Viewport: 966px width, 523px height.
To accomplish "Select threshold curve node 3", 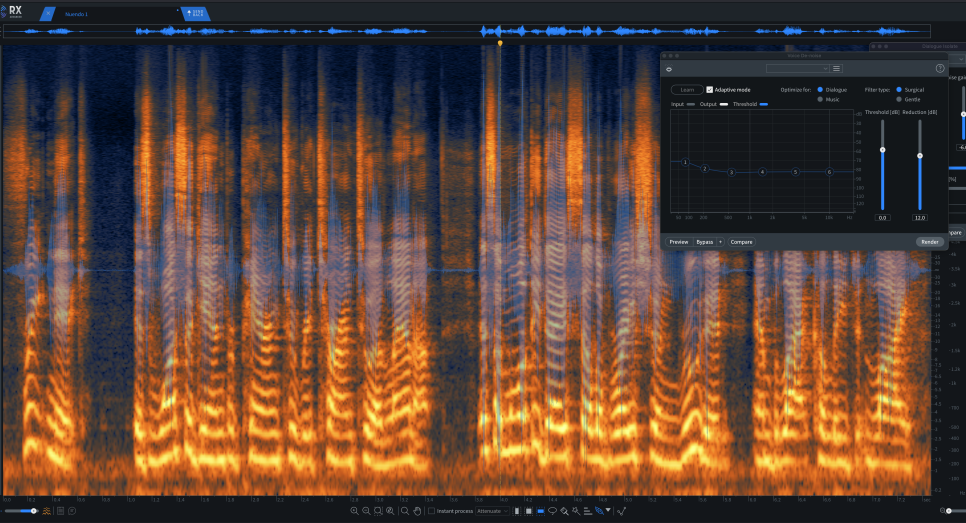I will click(x=731, y=172).
